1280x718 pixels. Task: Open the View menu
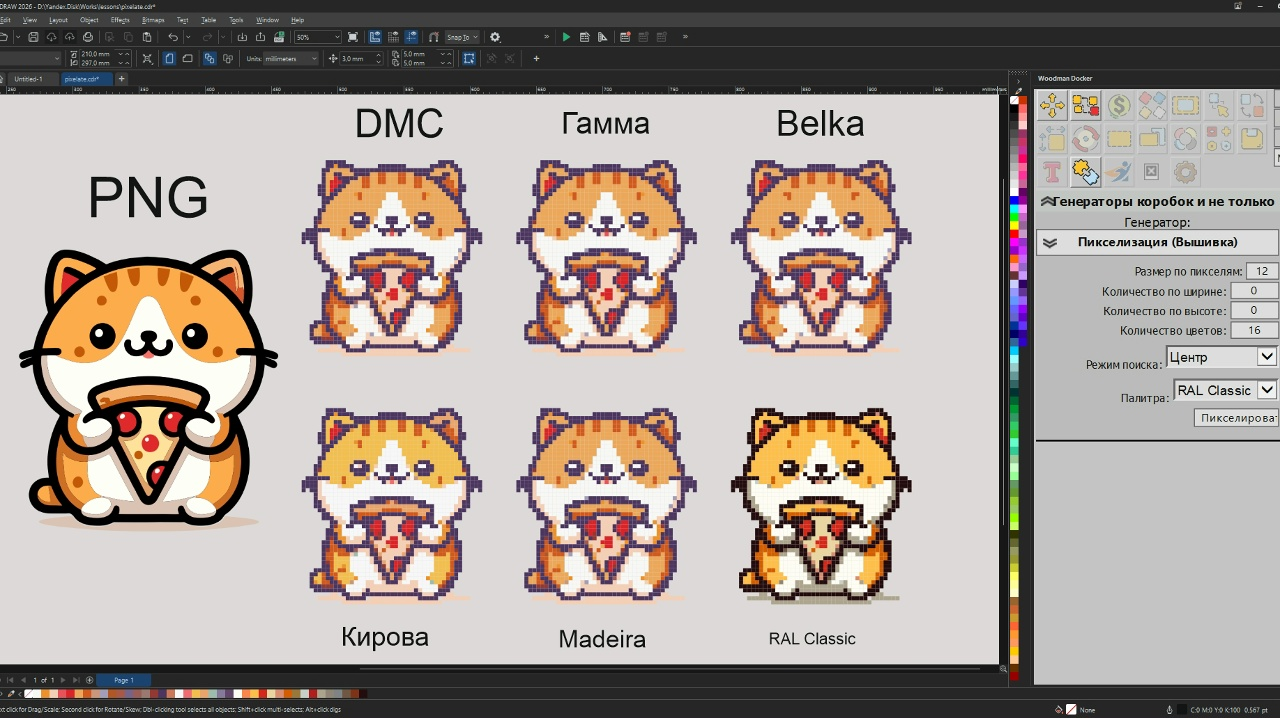(x=30, y=20)
